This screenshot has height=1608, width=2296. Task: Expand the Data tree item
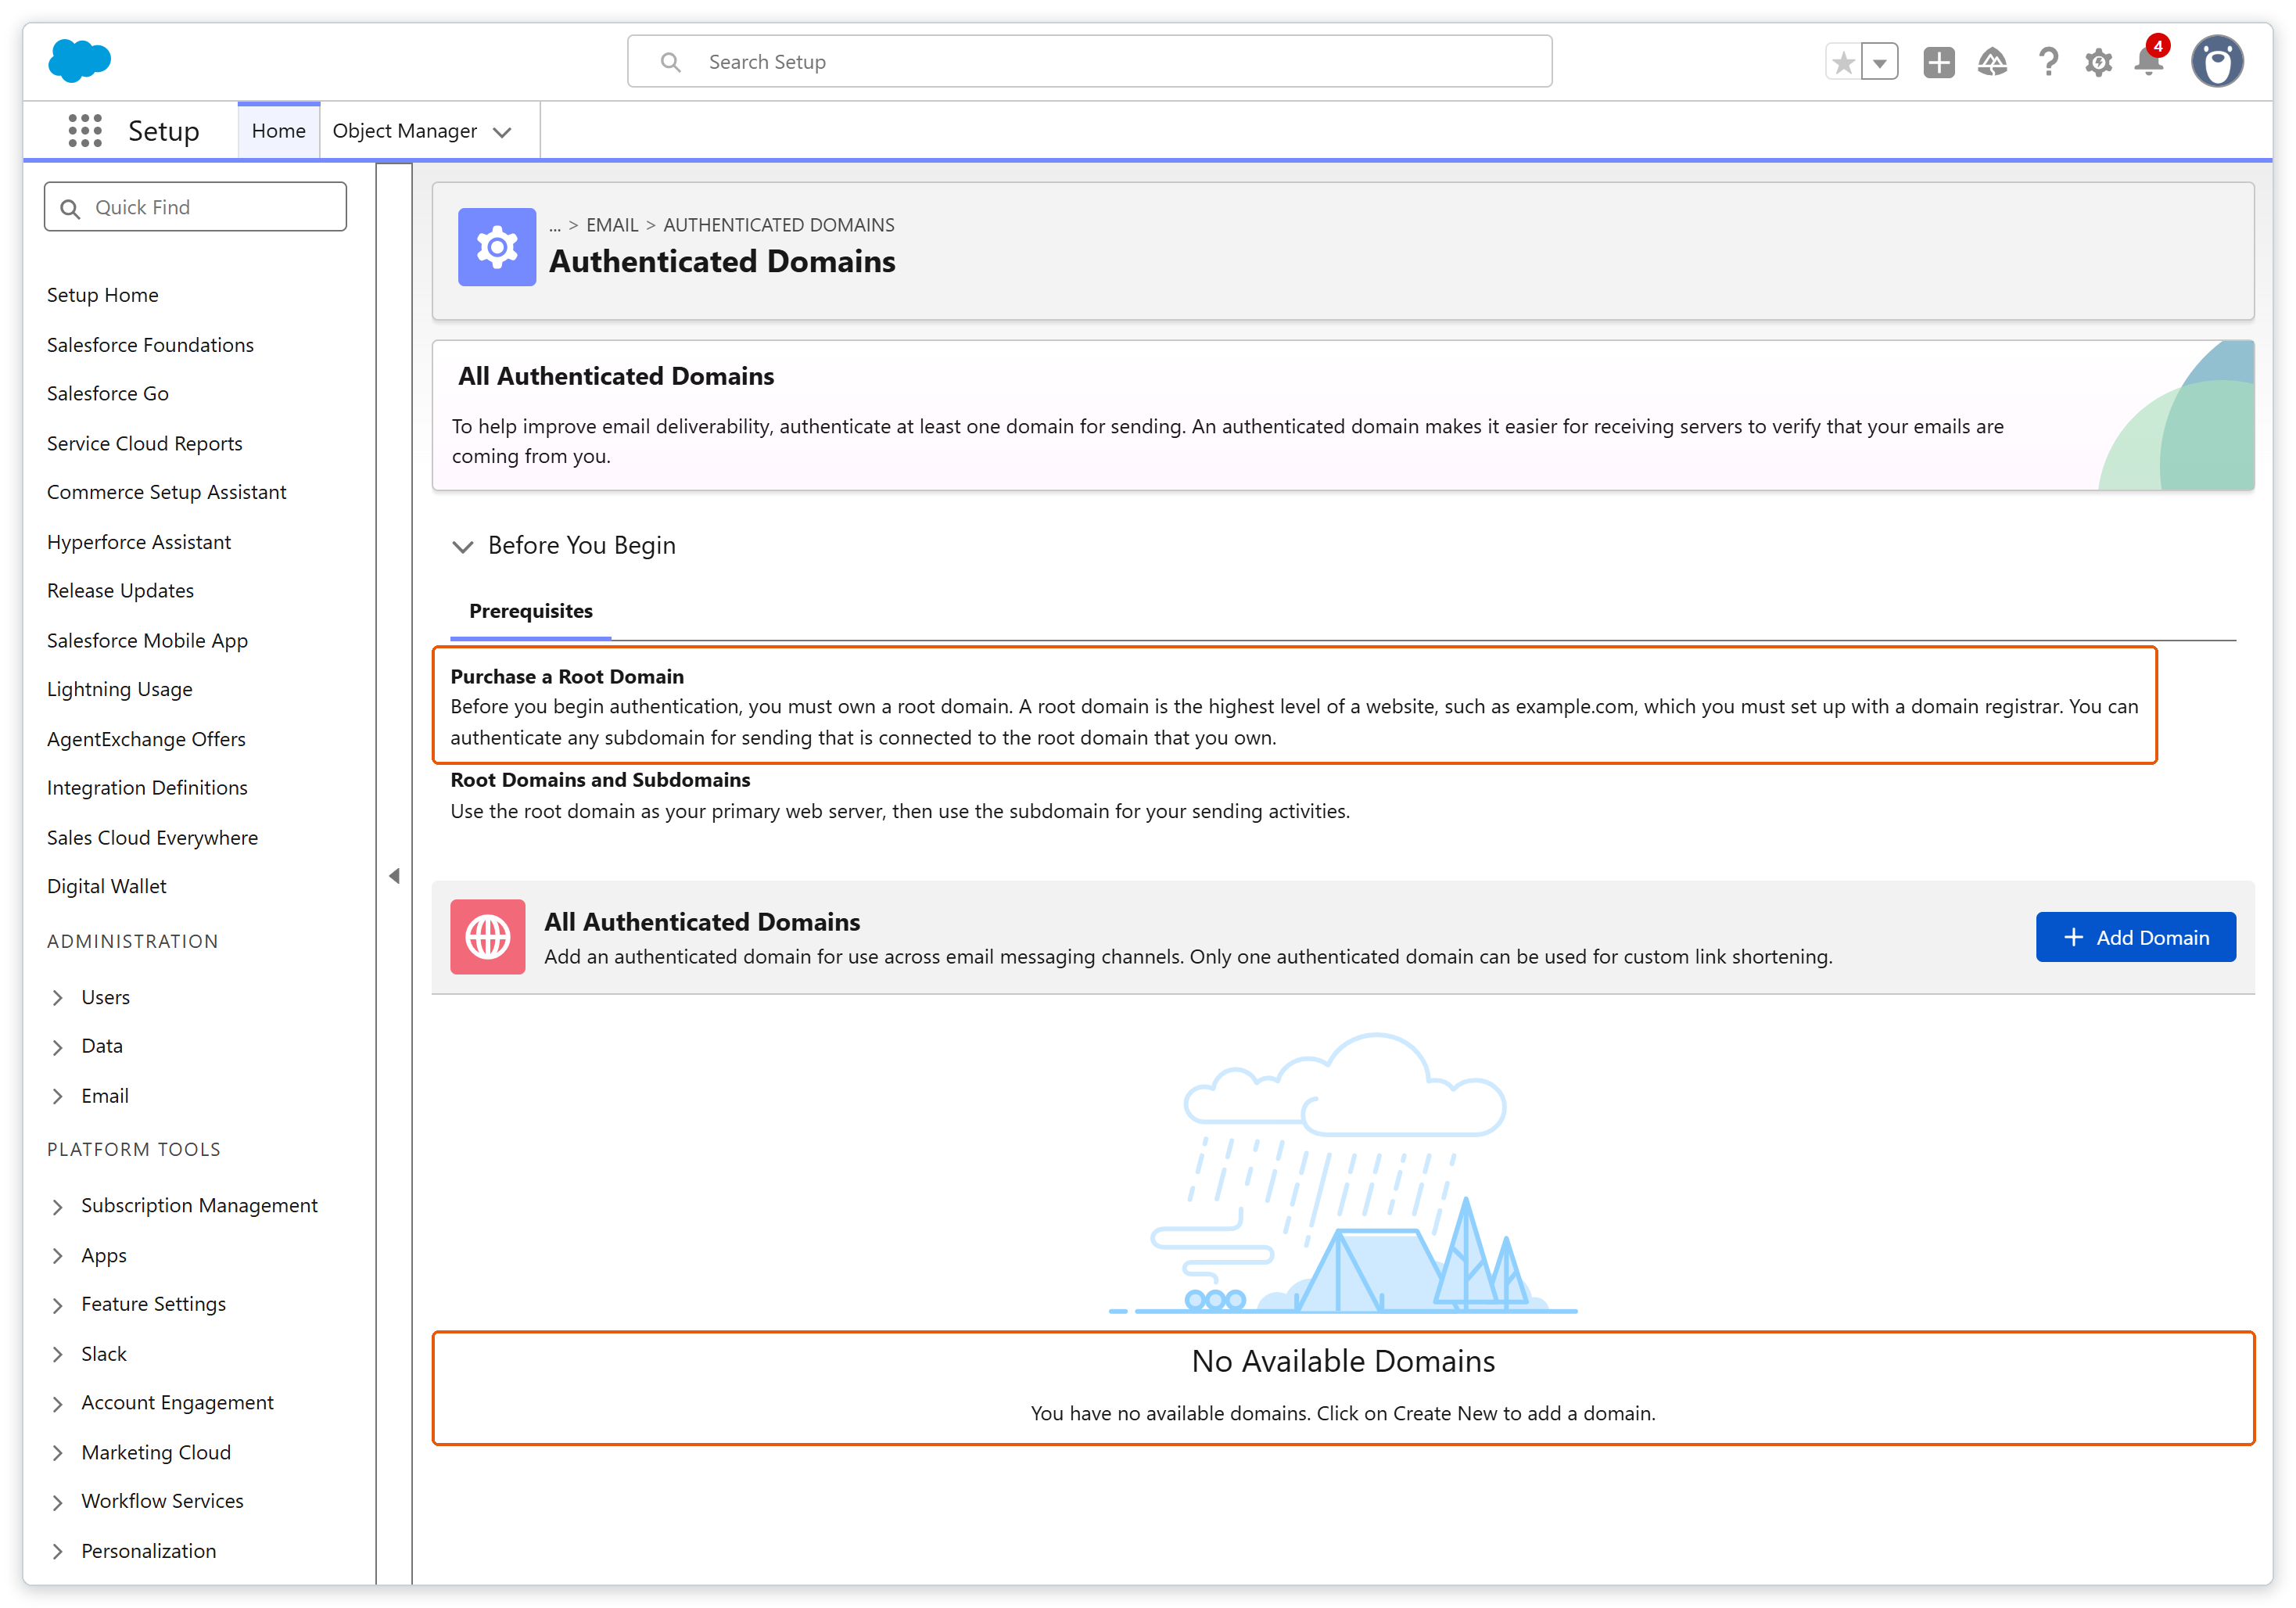click(58, 1047)
